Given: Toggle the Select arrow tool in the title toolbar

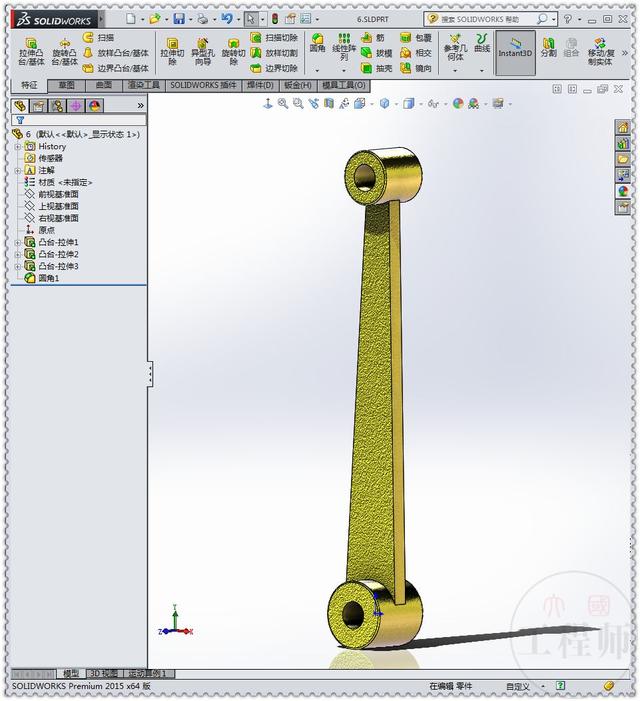Looking at the screenshot, I should tap(251, 19).
